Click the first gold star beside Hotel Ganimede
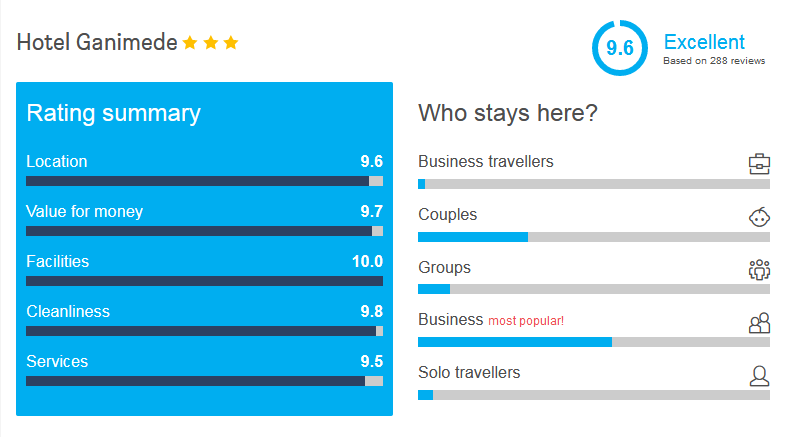 190,43
